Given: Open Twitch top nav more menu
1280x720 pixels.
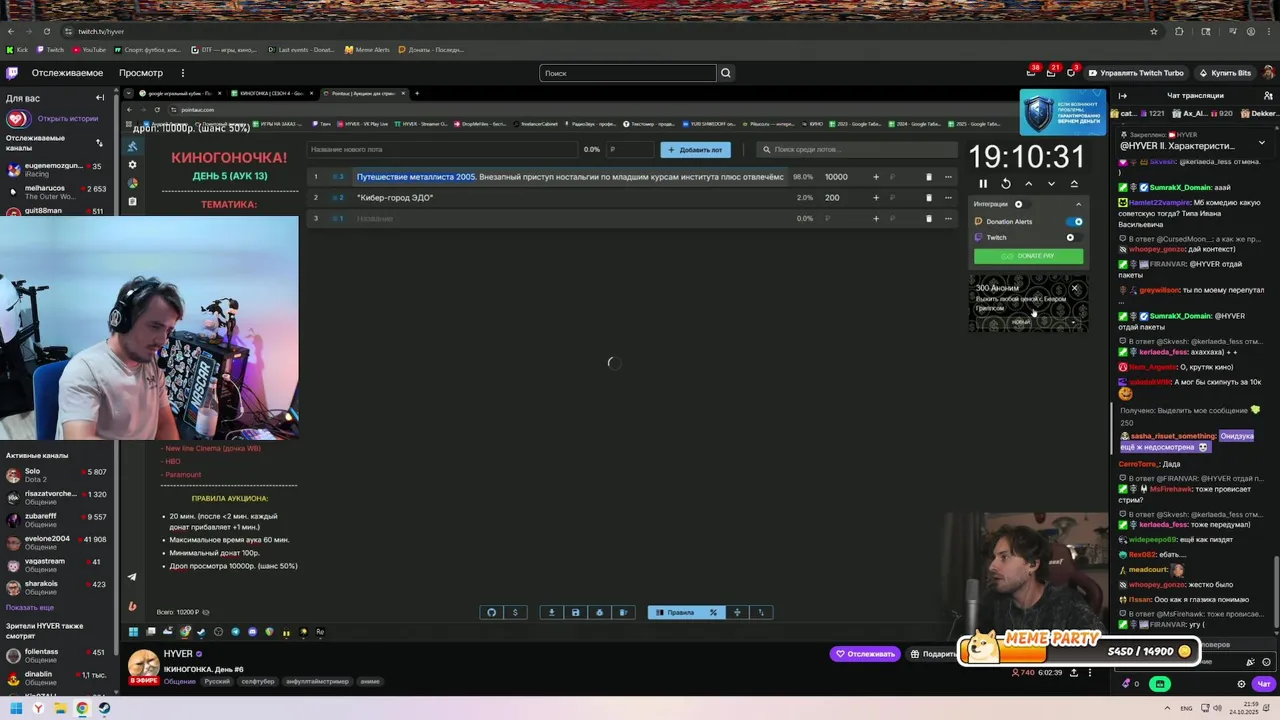Looking at the screenshot, I should [x=182, y=73].
